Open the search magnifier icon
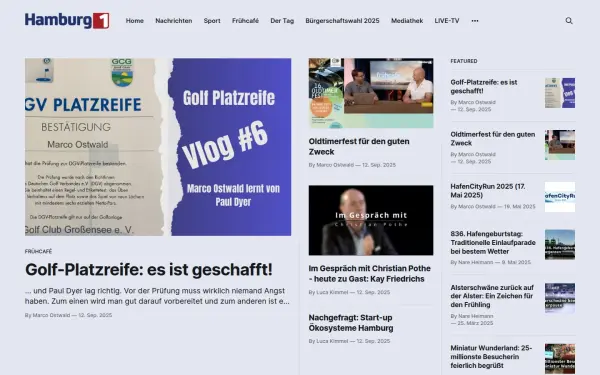Image resolution: width=600 pixels, height=375 pixels. tap(569, 21)
